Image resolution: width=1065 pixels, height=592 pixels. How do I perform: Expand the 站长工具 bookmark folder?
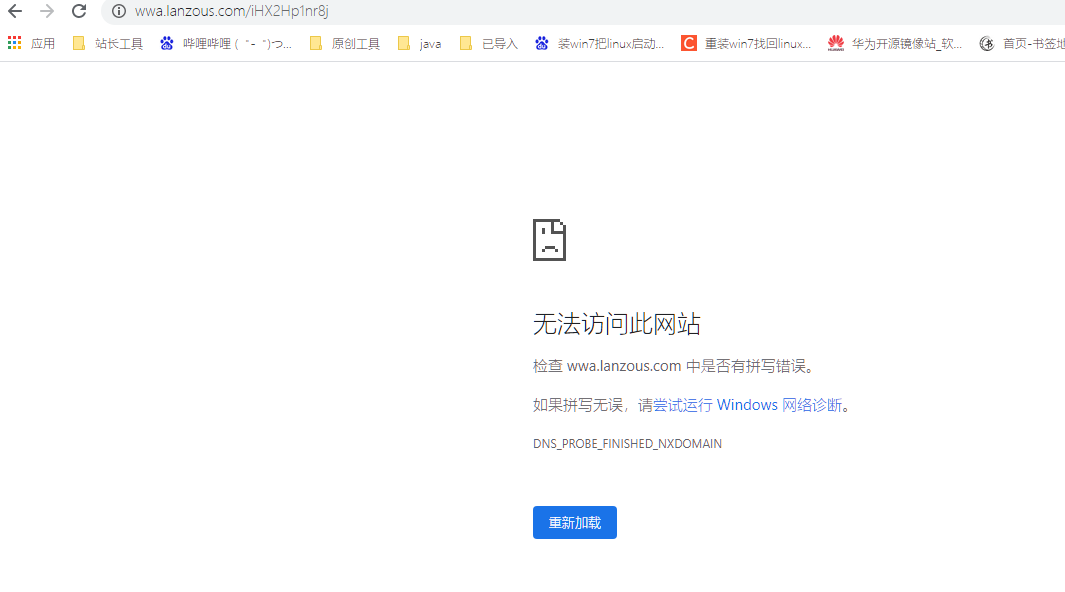click(x=108, y=43)
